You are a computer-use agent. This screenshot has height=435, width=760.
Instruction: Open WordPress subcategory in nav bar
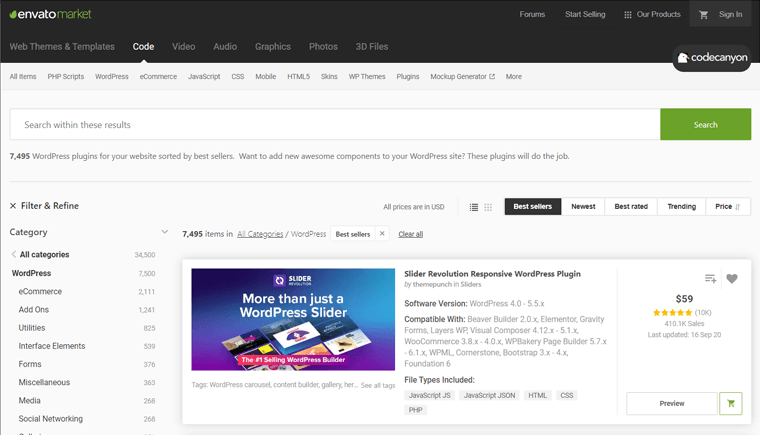click(111, 77)
